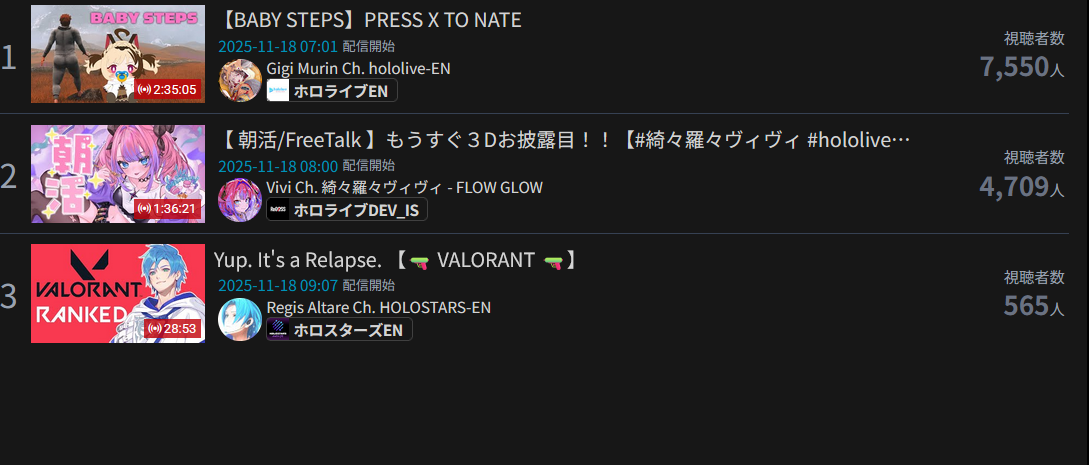Open the 朝活 FreeTalk stream thumbnail
This screenshot has height=465, width=1089.
coord(118,174)
